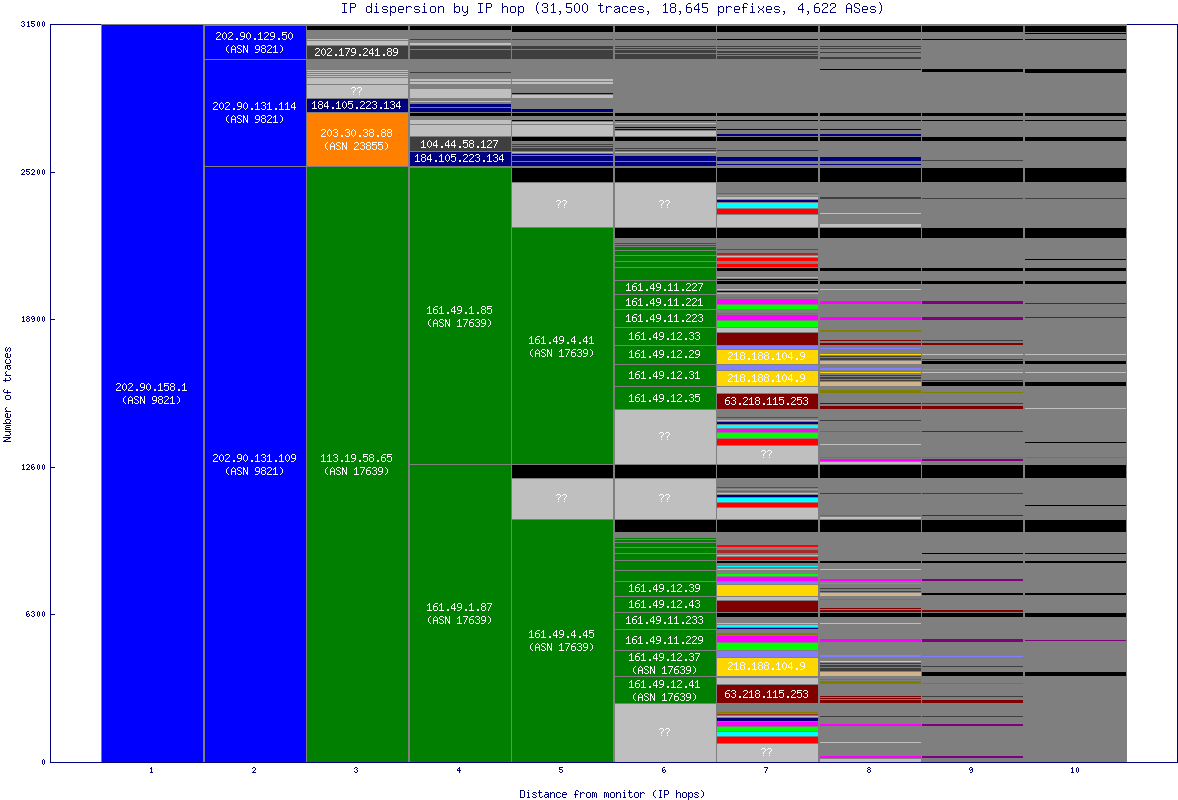1178x800 pixels.
Task: Select the 161.49.11.229 segment
Action: point(664,638)
